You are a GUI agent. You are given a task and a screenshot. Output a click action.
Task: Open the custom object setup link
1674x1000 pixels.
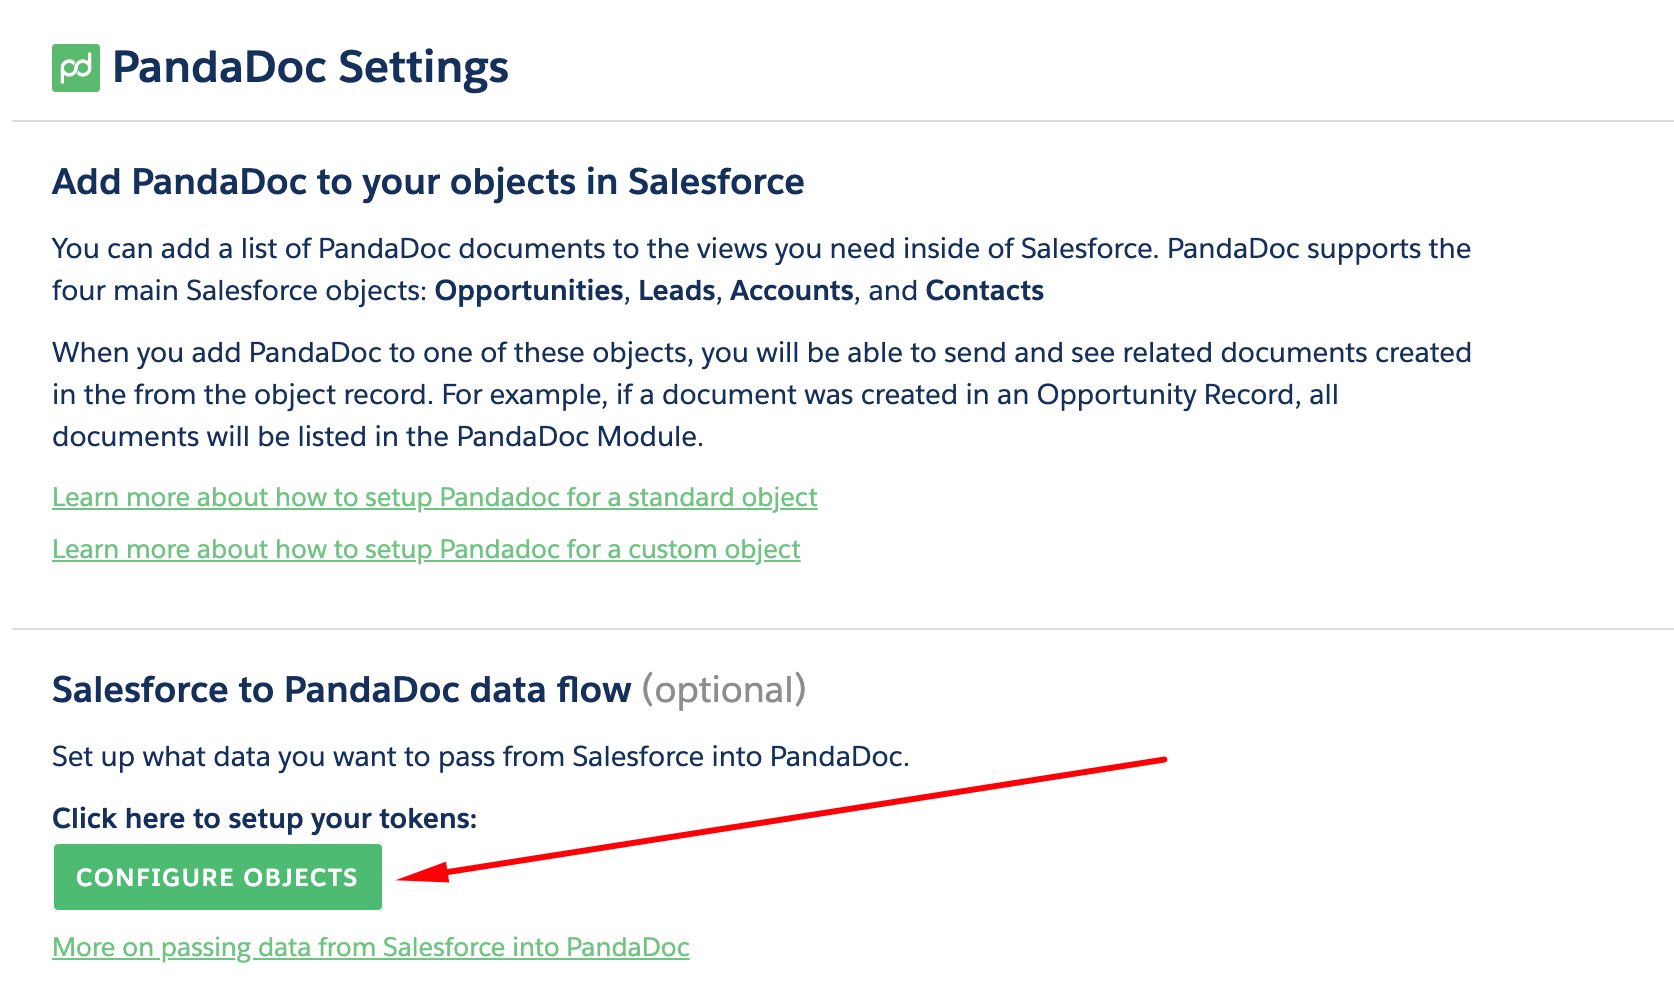tap(426, 549)
